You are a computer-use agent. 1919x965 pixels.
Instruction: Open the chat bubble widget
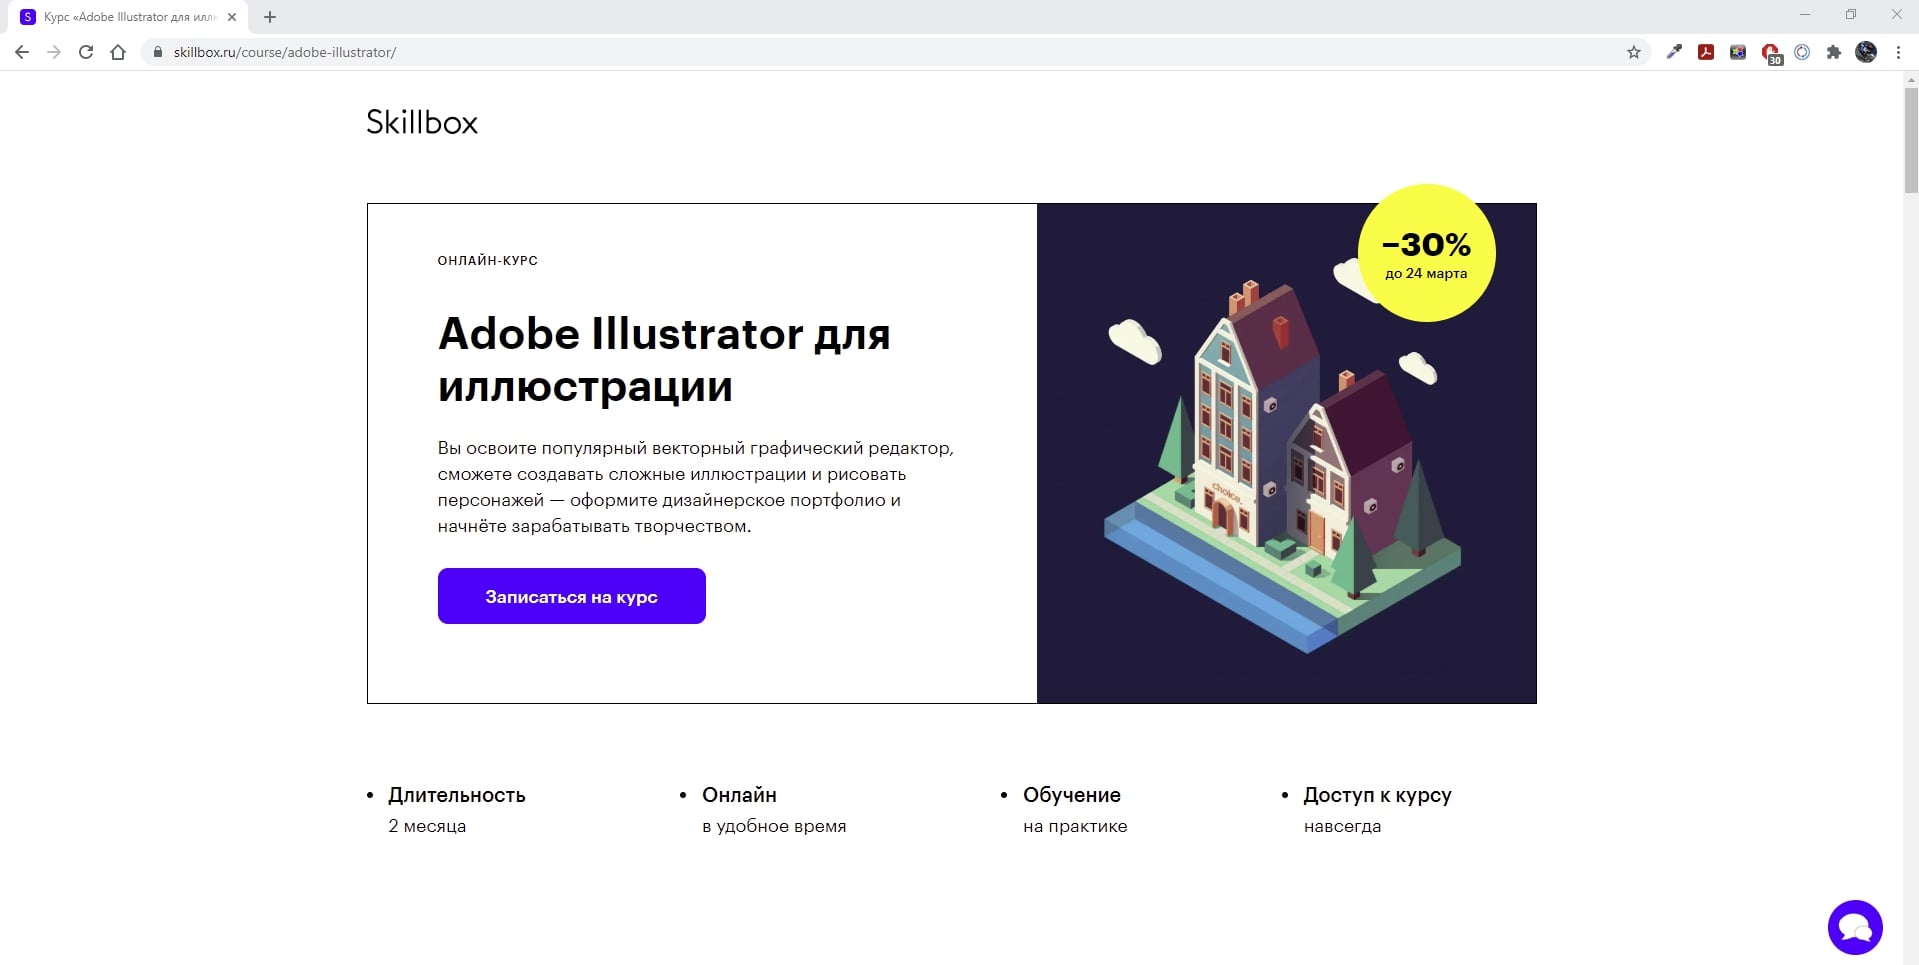[1855, 927]
